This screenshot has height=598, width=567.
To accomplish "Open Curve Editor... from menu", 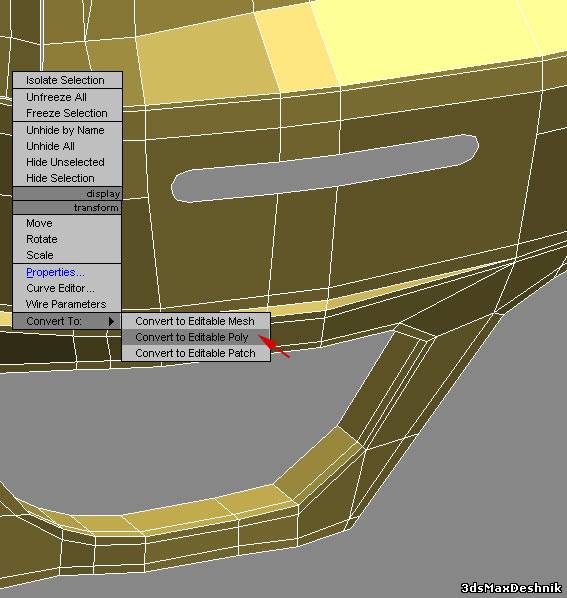I will click(67, 288).
